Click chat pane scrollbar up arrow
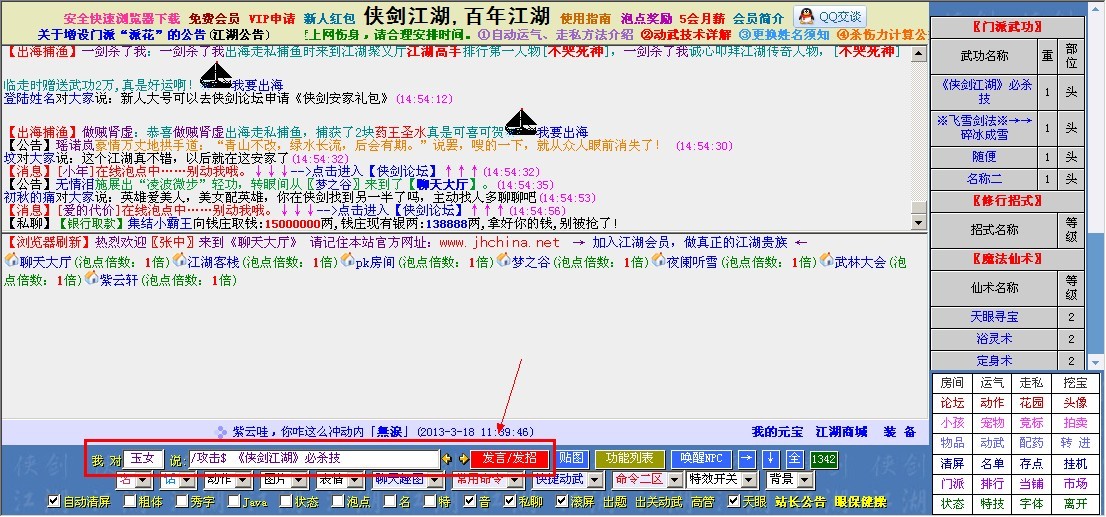The width and height of the screenshot is (1106, 517). coord(918,53)
